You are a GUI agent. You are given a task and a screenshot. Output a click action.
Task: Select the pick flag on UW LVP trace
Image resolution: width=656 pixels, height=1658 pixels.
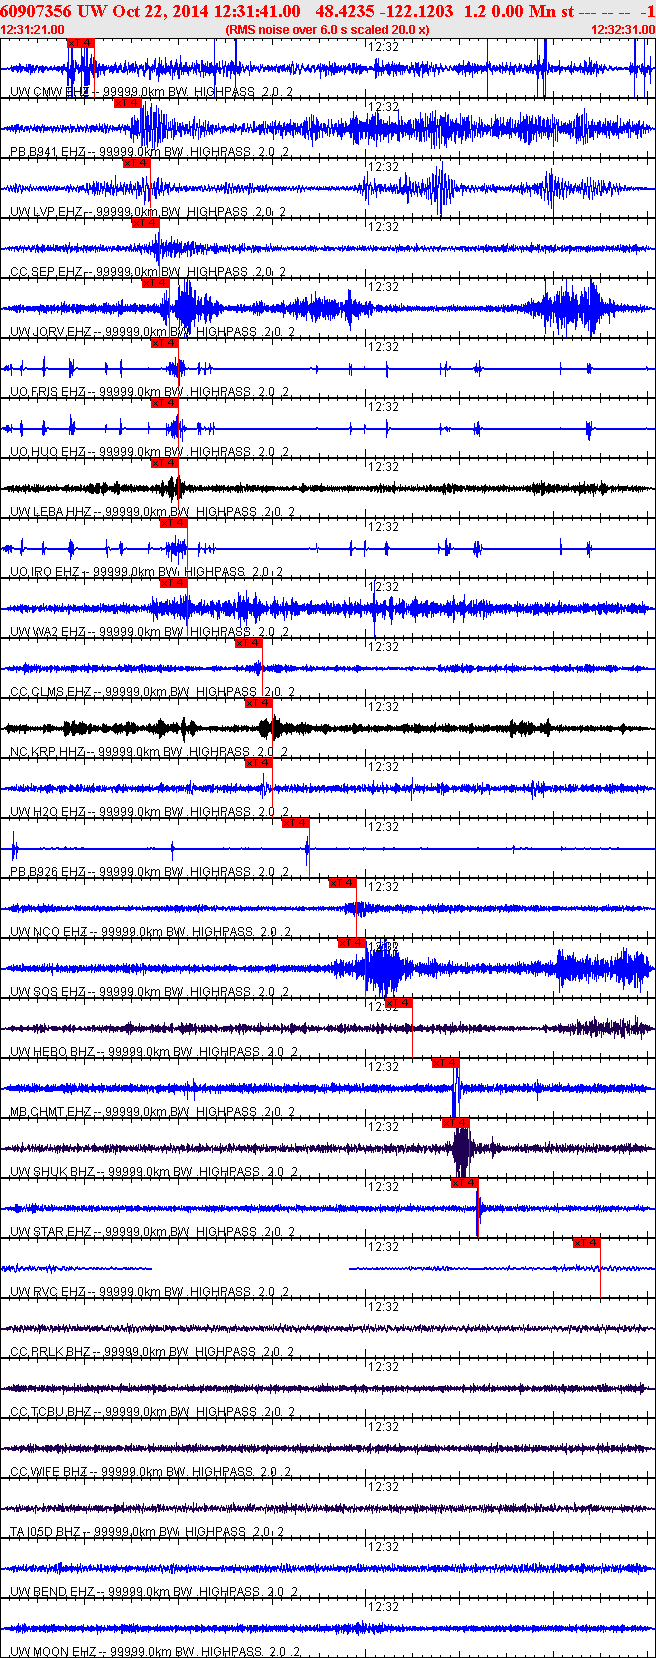136,163
